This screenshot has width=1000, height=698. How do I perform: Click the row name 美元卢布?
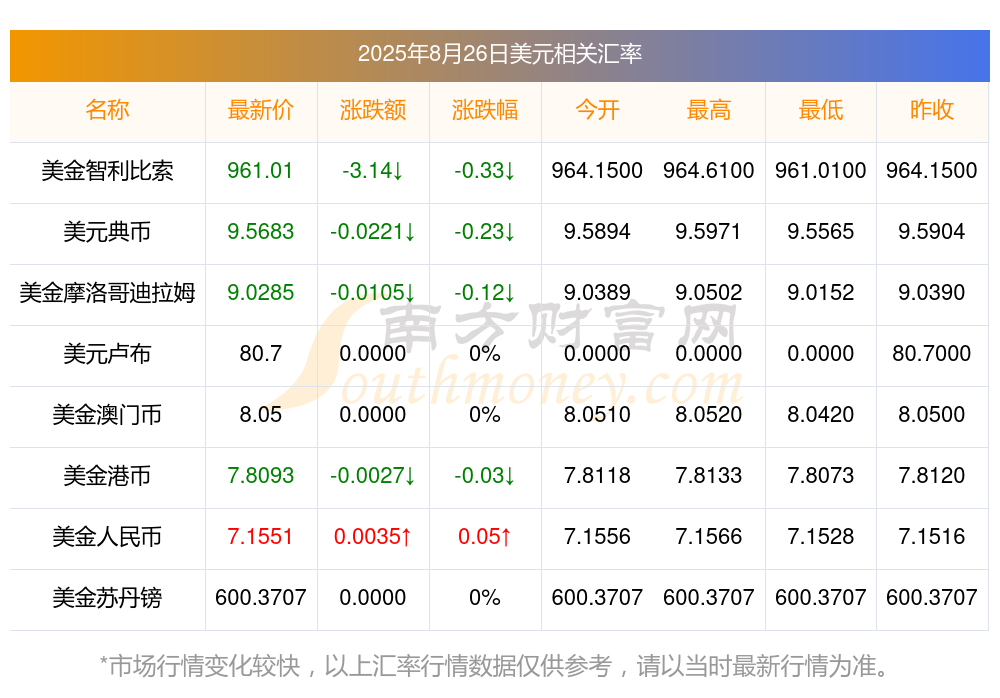tap(107, 353)
